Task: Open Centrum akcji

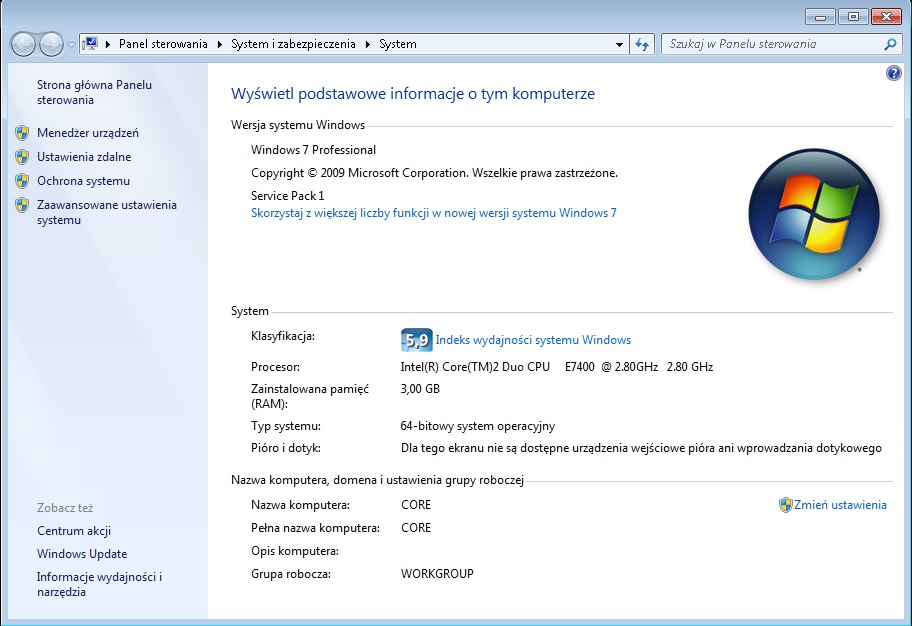Action: click(x=74, y=531)
